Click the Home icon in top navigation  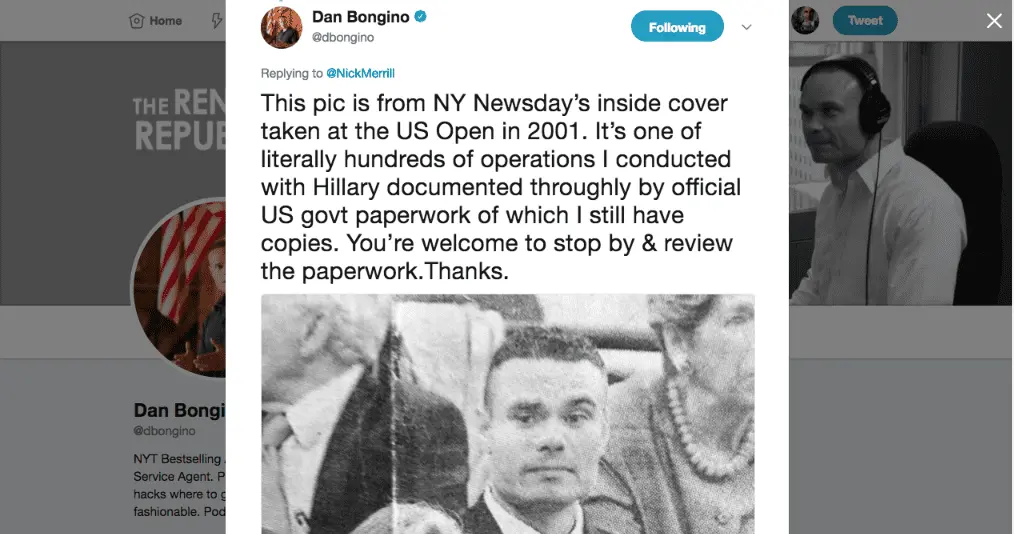coord(136,21)
